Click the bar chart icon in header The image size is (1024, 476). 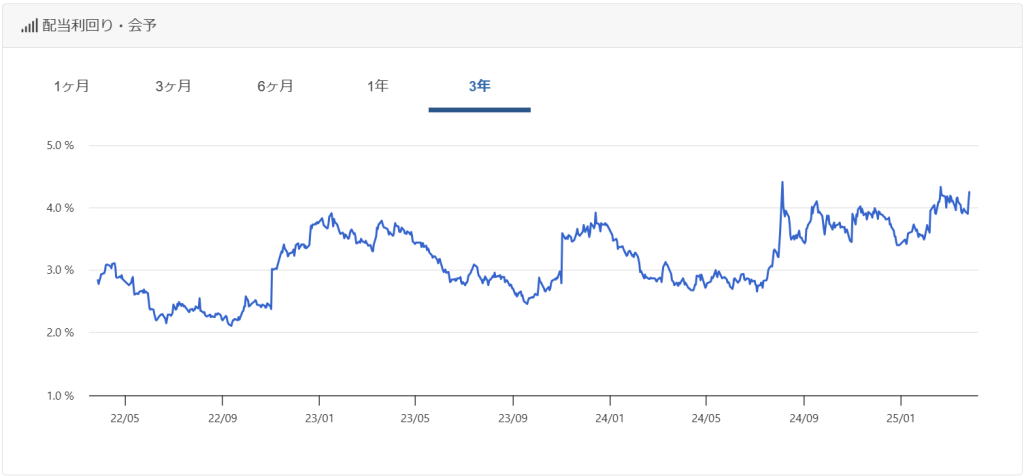point(29,25)
